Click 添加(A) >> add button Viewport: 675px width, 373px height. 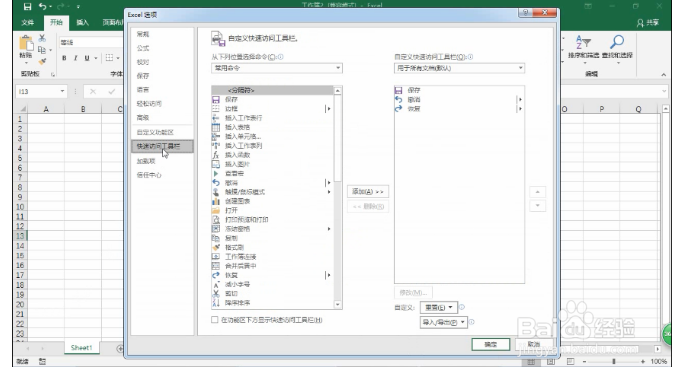coord(368,192)
